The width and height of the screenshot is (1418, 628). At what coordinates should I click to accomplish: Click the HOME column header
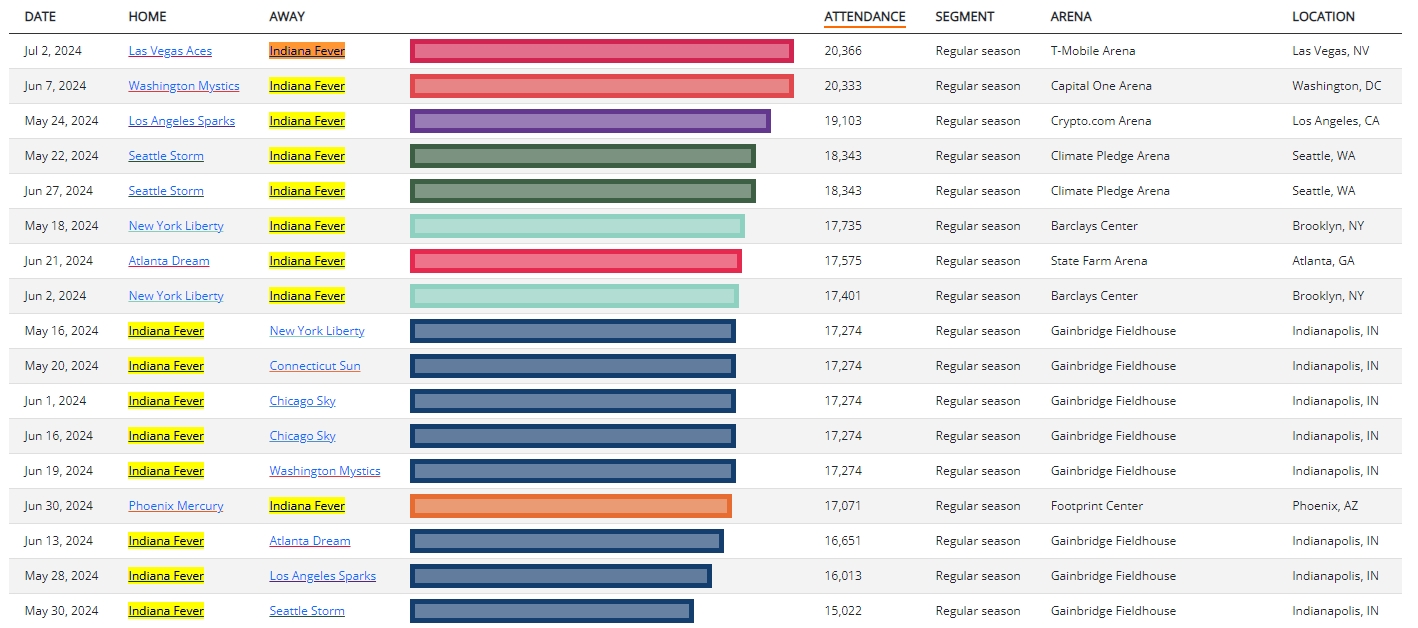(148, 17)
